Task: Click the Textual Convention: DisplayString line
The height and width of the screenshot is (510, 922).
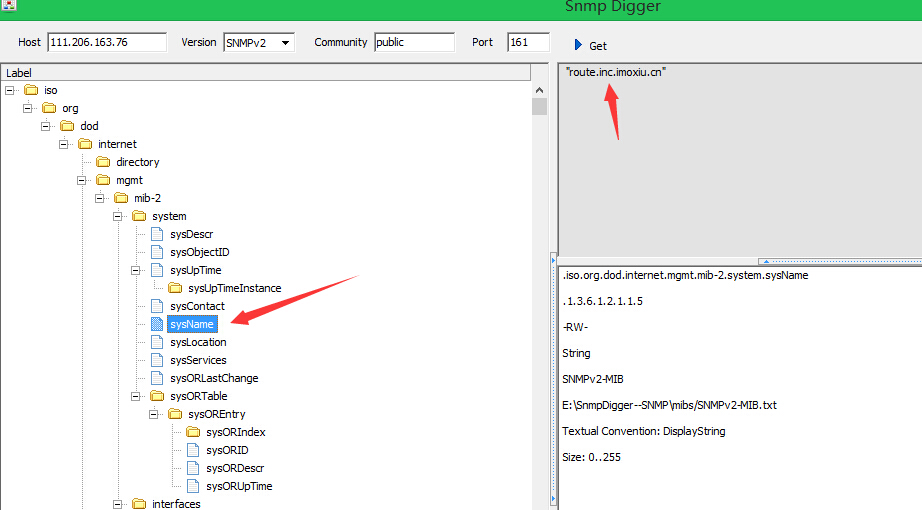Action: click(644, 431)
